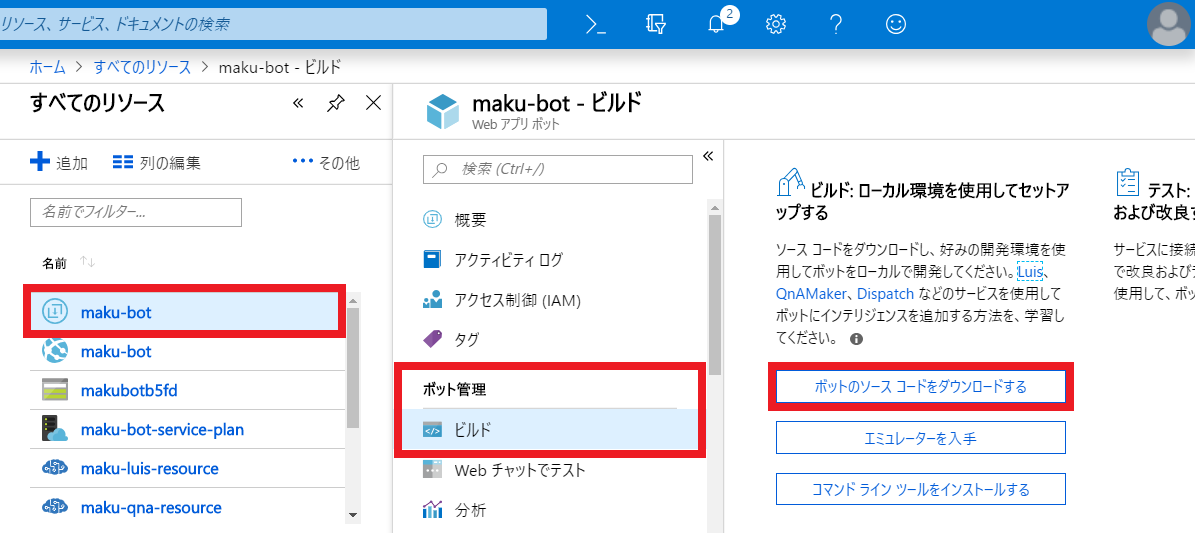Click ボットのソース コードをダウンロードする

coord(921,387)
